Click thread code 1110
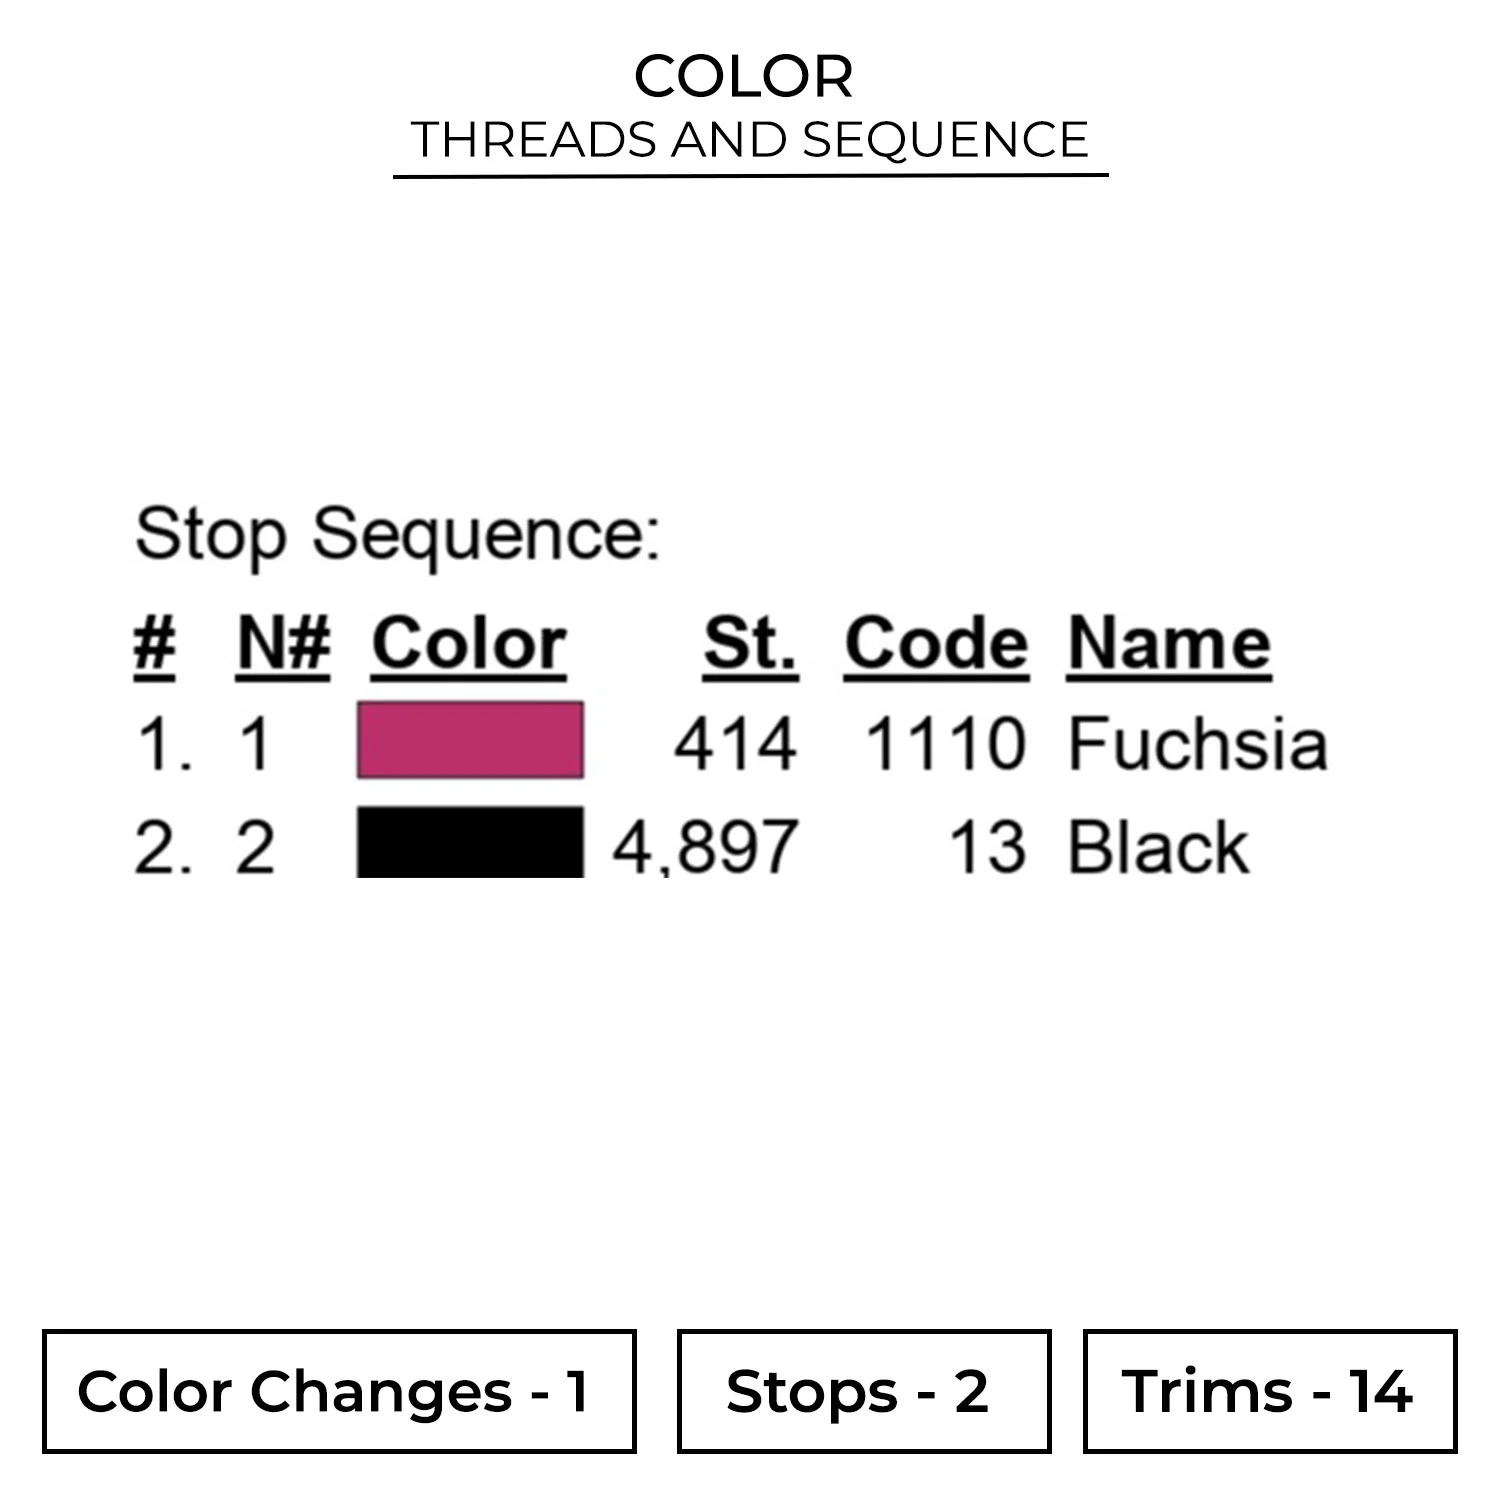The width and height of the screenshot is (1500, 1500). coord(945,745)
